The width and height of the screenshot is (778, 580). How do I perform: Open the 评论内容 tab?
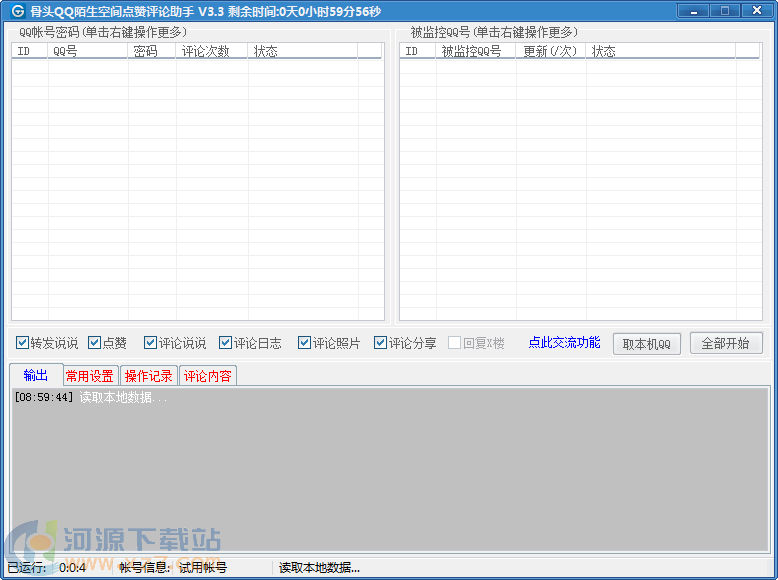pyautogui.click(x=207, y=376)
